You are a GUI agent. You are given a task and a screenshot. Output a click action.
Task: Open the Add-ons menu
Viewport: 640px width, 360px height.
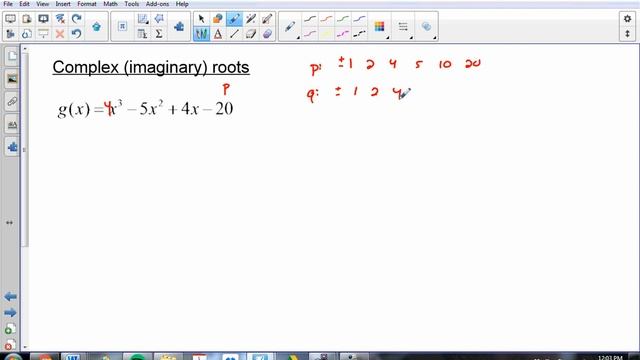[157, 4]
